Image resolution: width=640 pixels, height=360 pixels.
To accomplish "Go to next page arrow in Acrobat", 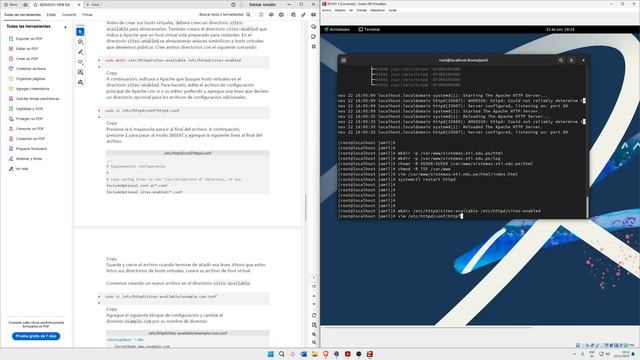I will 314,304.
